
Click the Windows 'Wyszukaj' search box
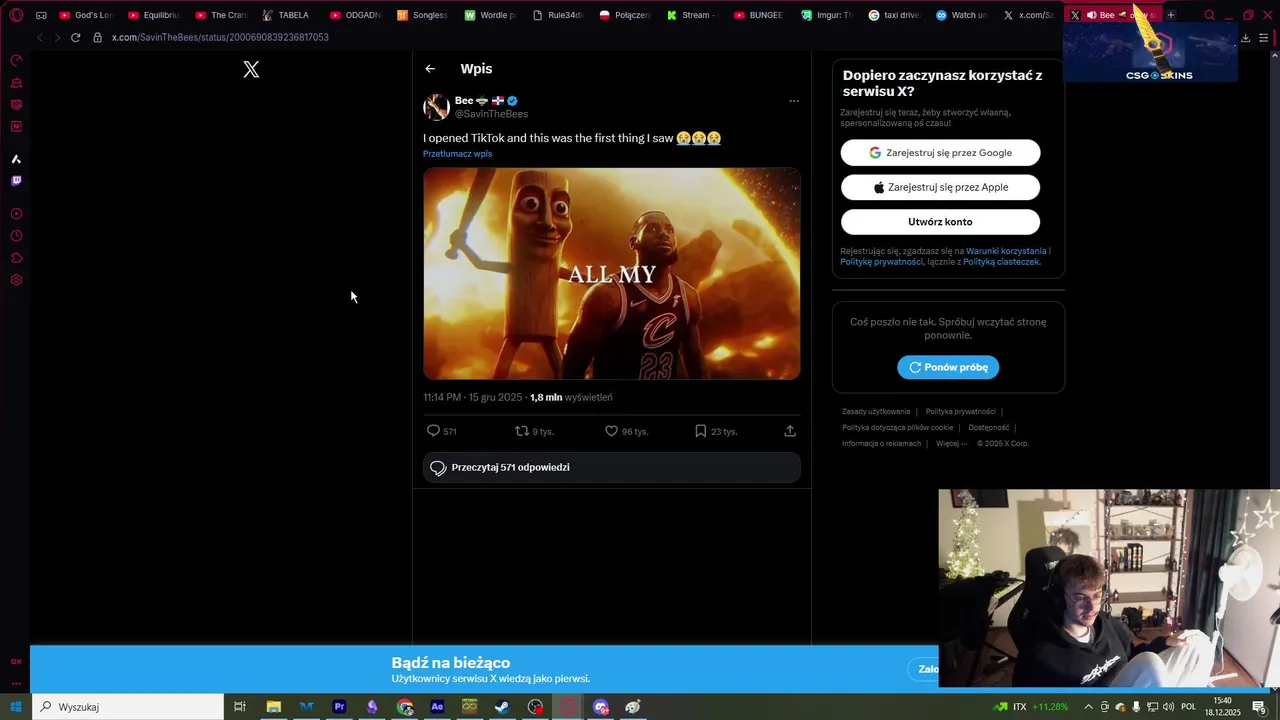point(127,707)
